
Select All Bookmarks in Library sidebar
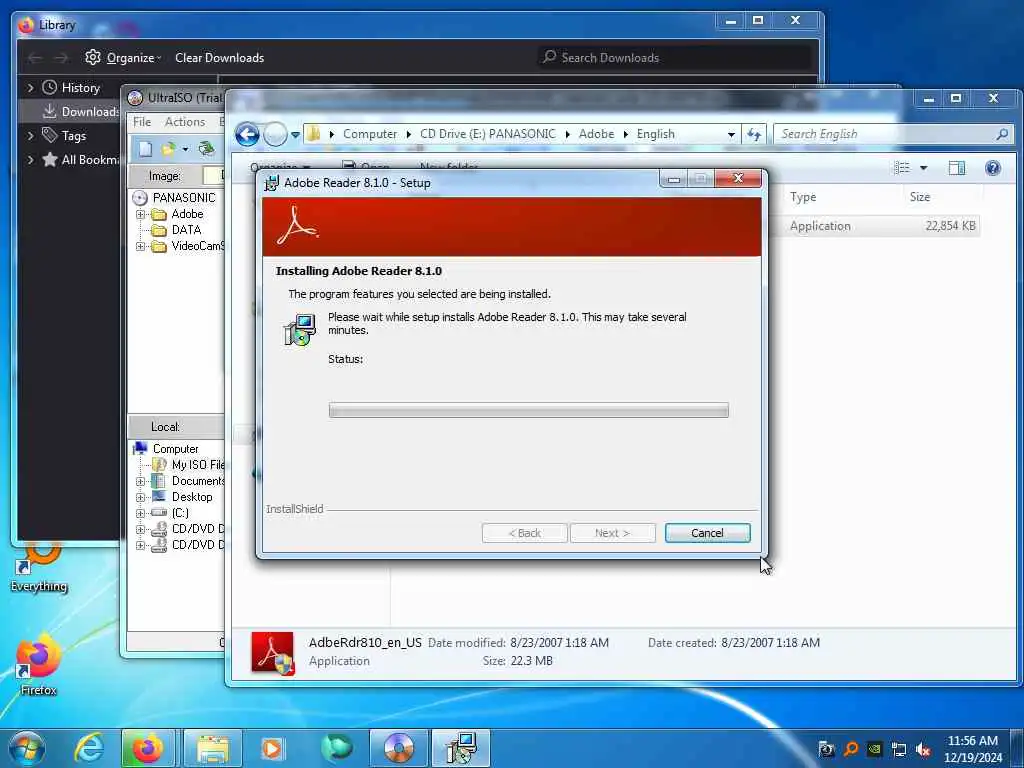pos(81,159)
